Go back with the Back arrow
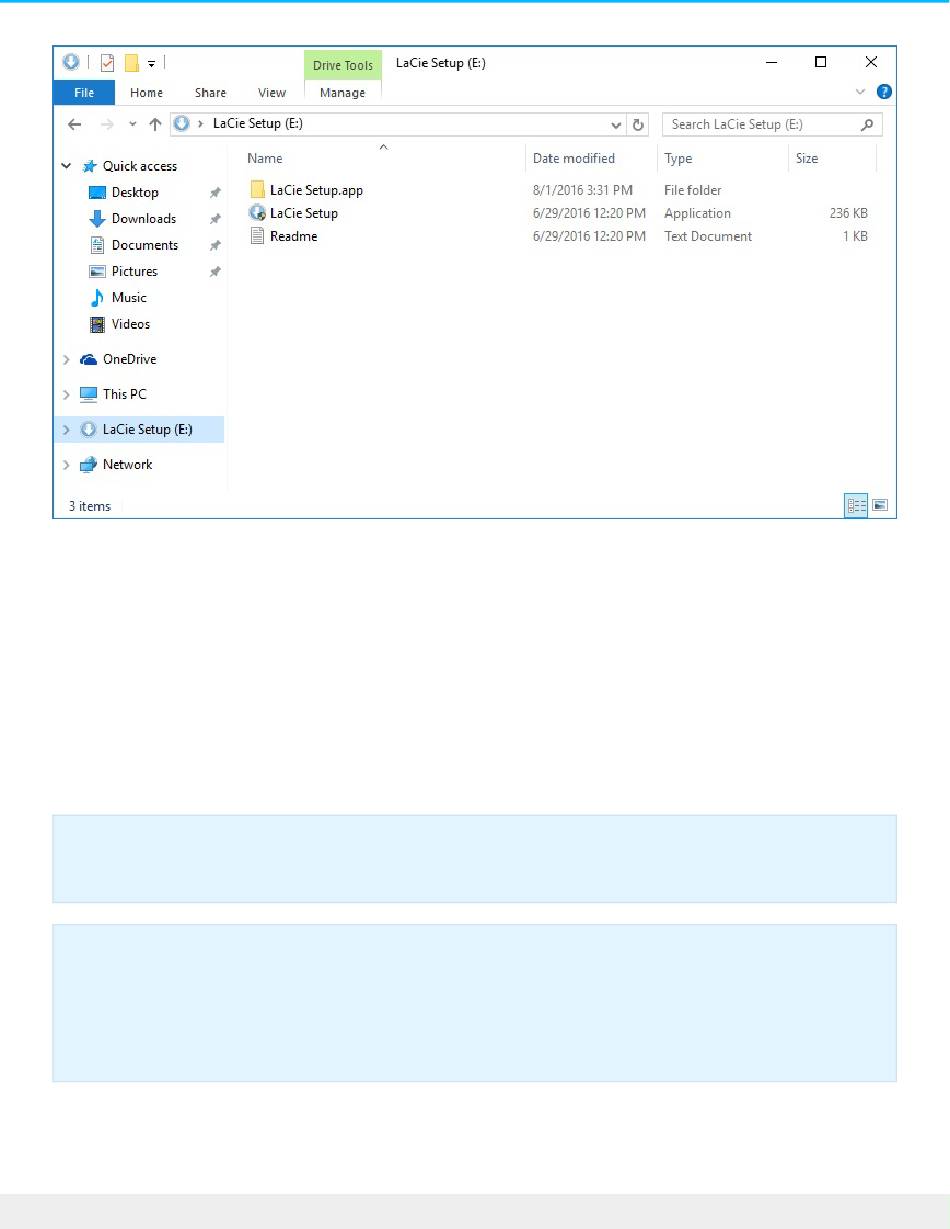Viewport: 950px width, 1229px height. (x=74, y=124)
